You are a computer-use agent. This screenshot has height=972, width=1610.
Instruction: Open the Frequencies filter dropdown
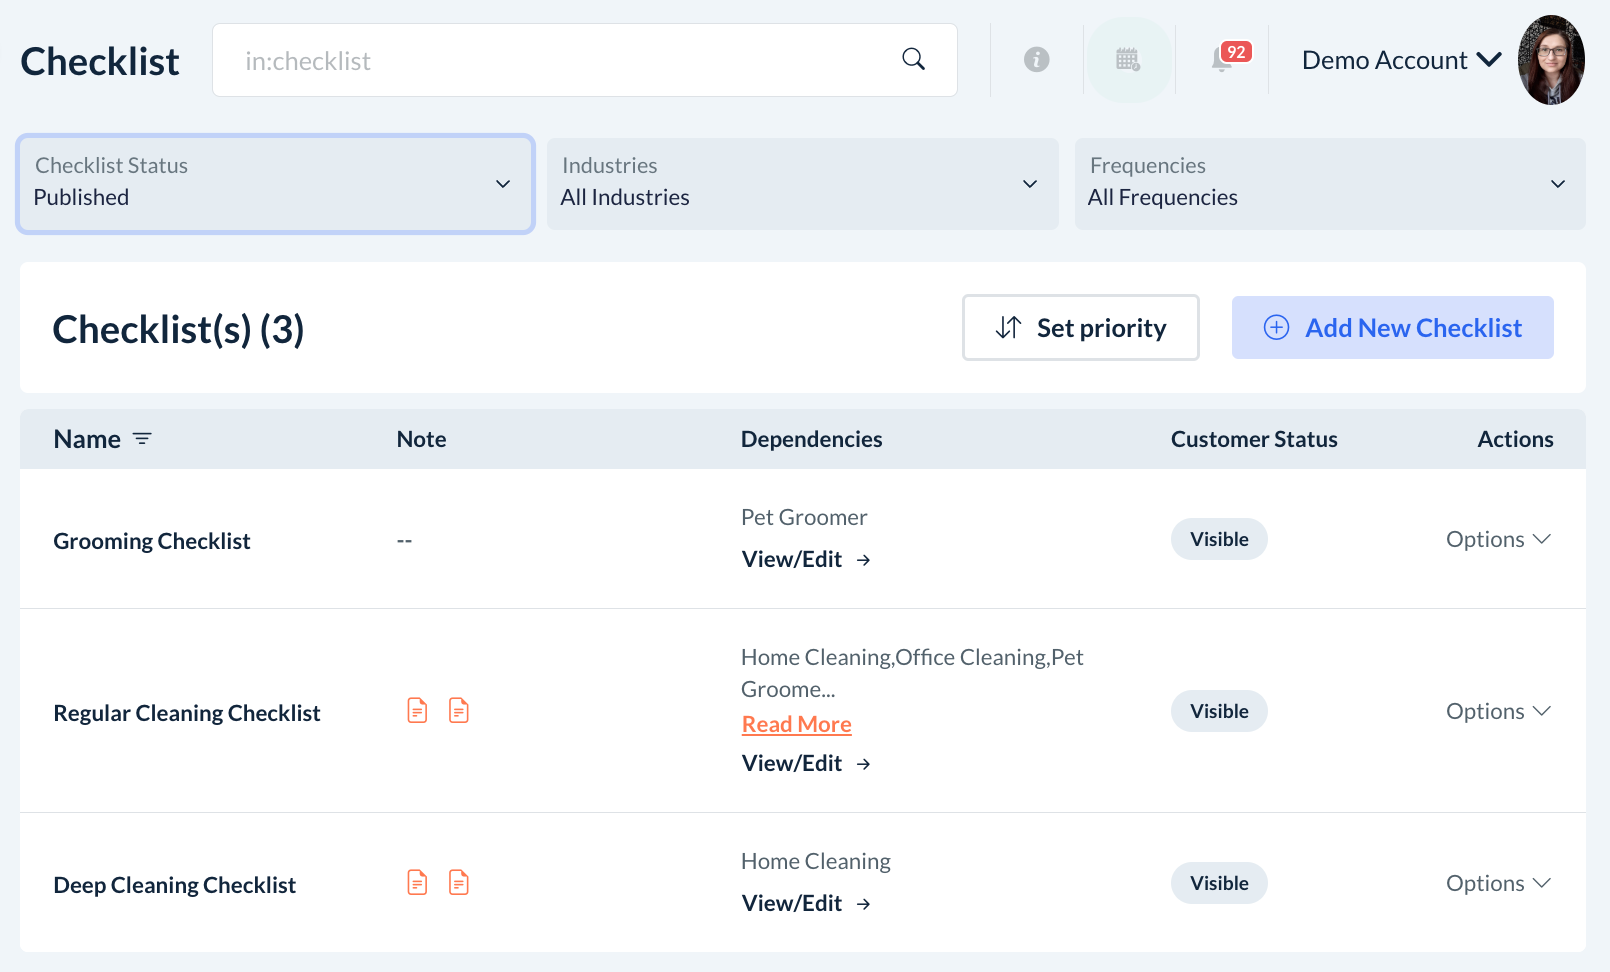[x=1329, y=184]
